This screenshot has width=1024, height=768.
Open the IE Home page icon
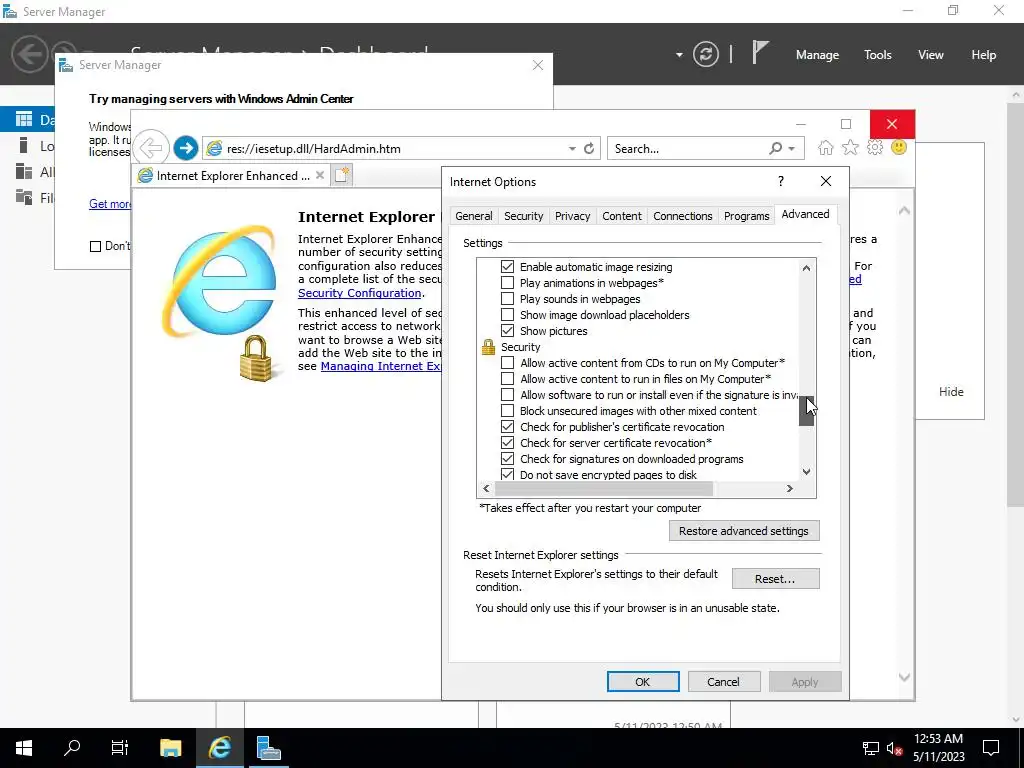coord(825,148)
